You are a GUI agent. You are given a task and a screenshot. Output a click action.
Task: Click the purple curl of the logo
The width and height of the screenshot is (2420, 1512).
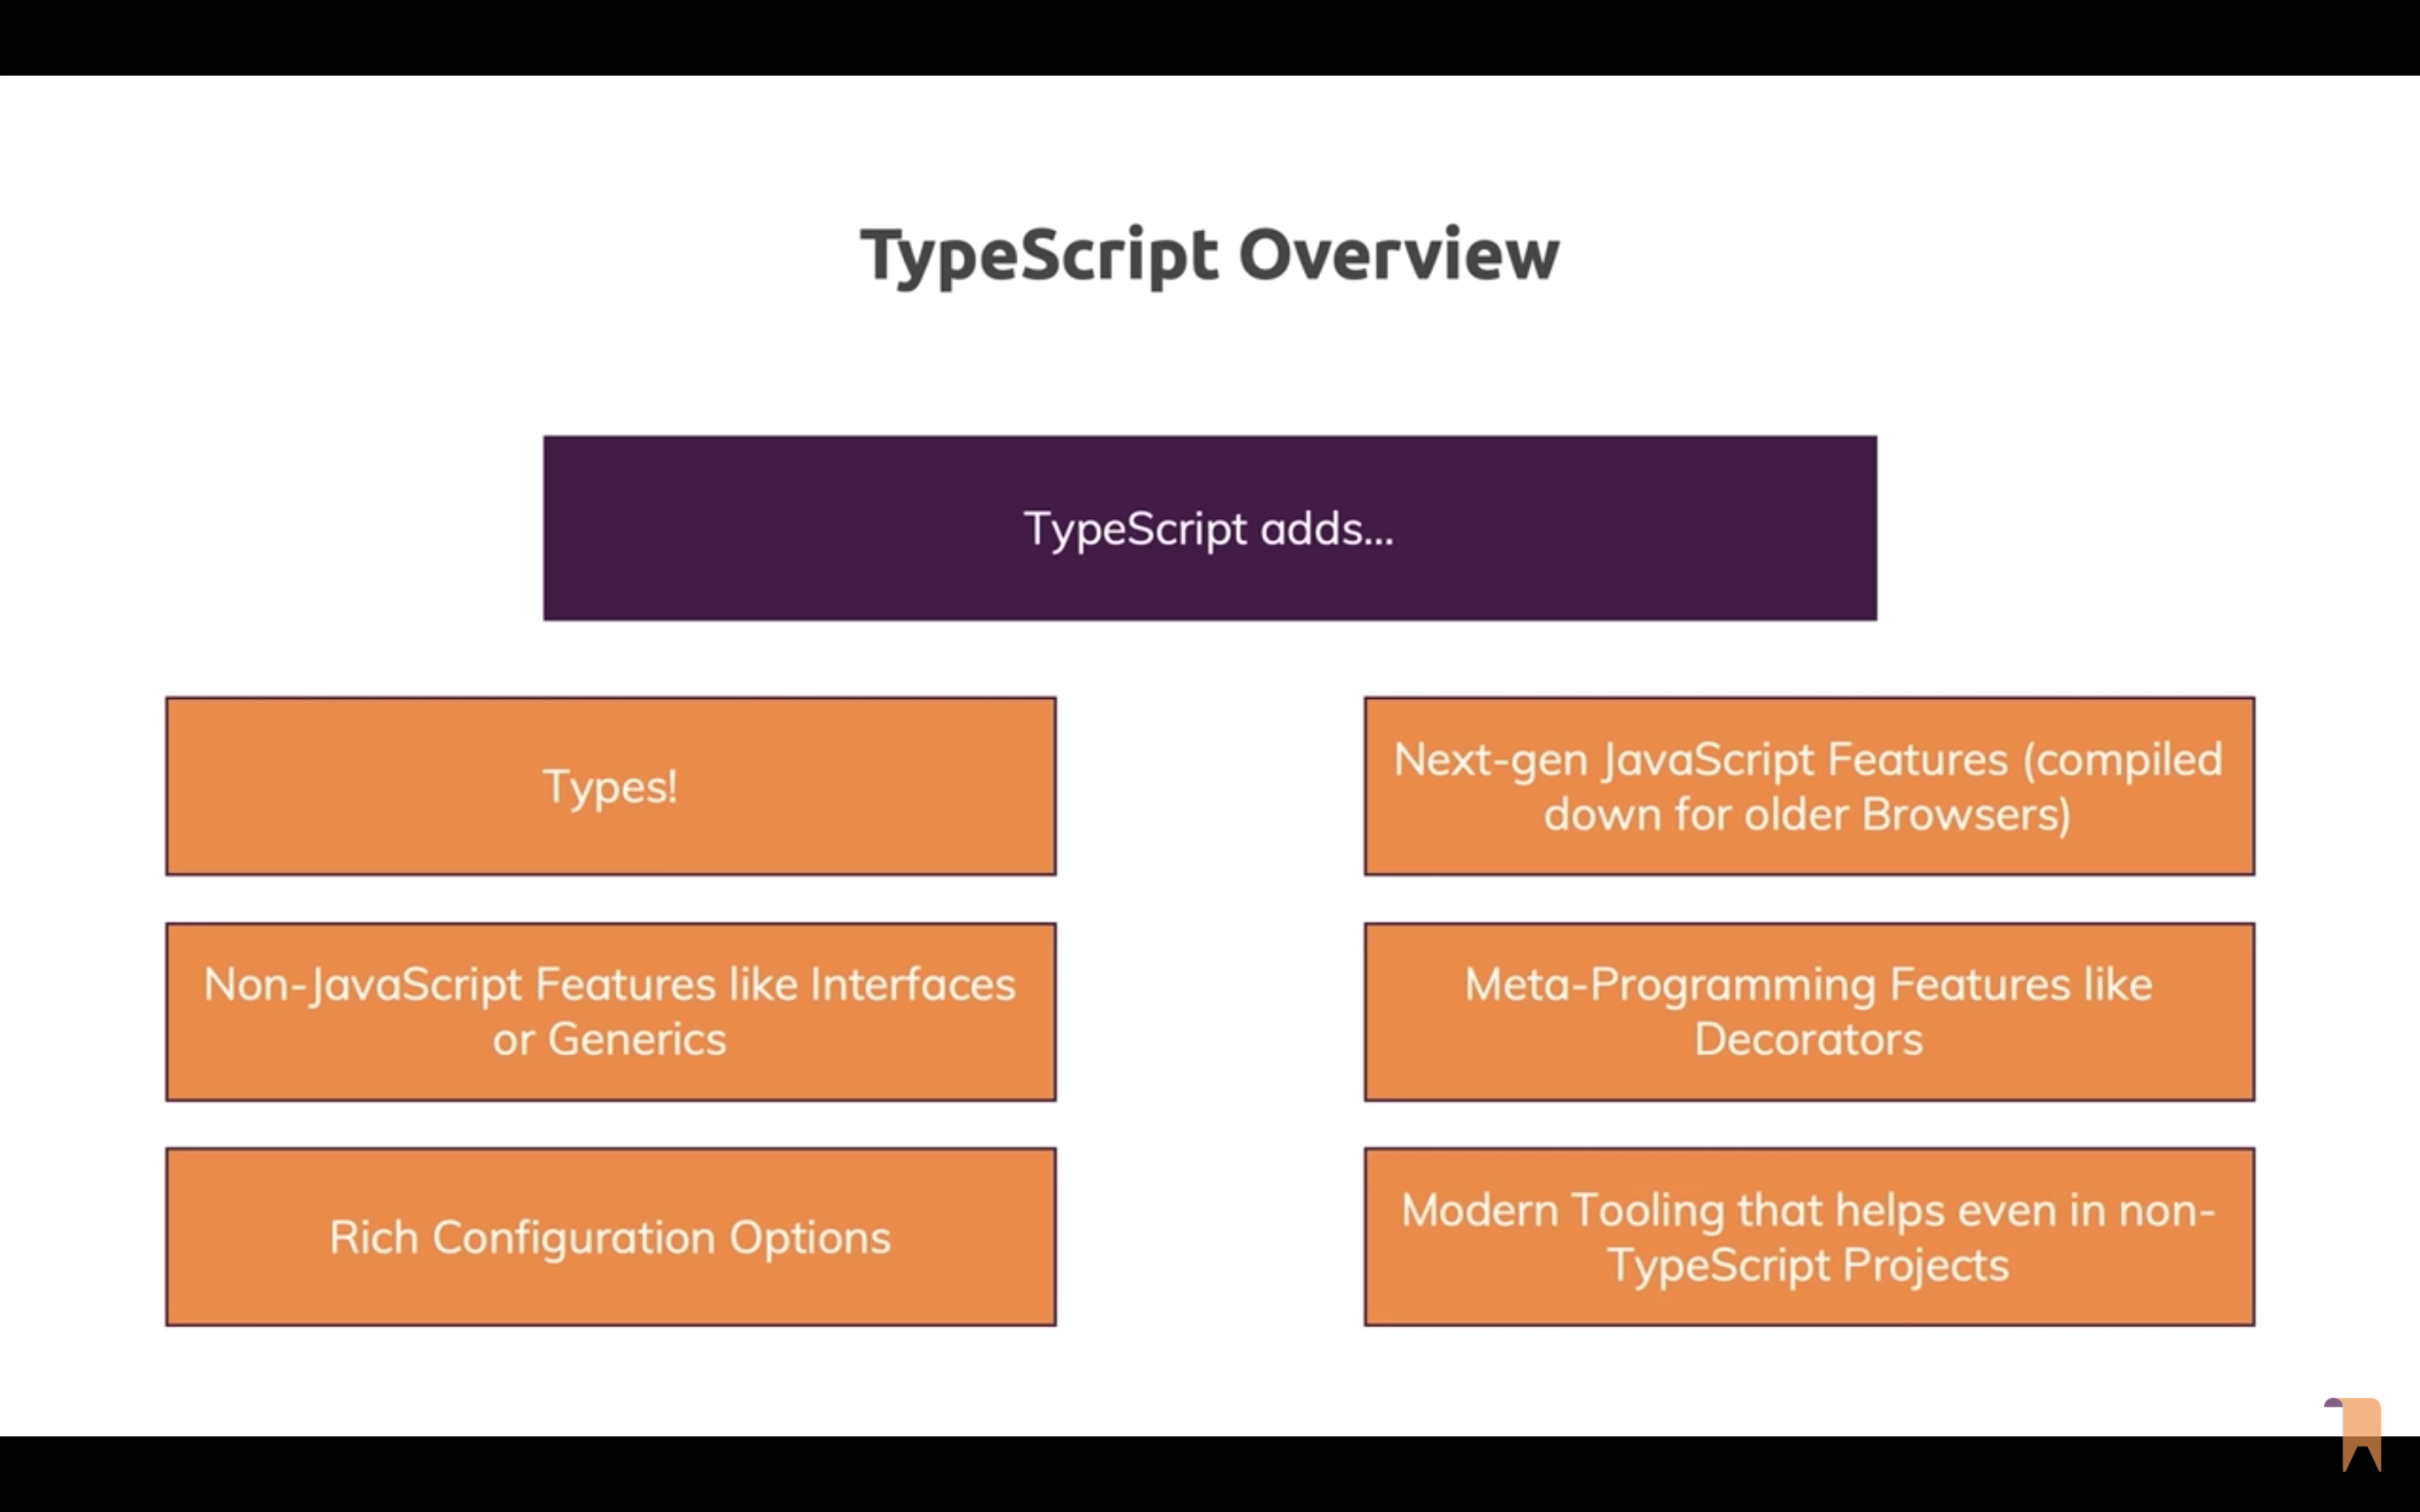click(2334, 1403)
